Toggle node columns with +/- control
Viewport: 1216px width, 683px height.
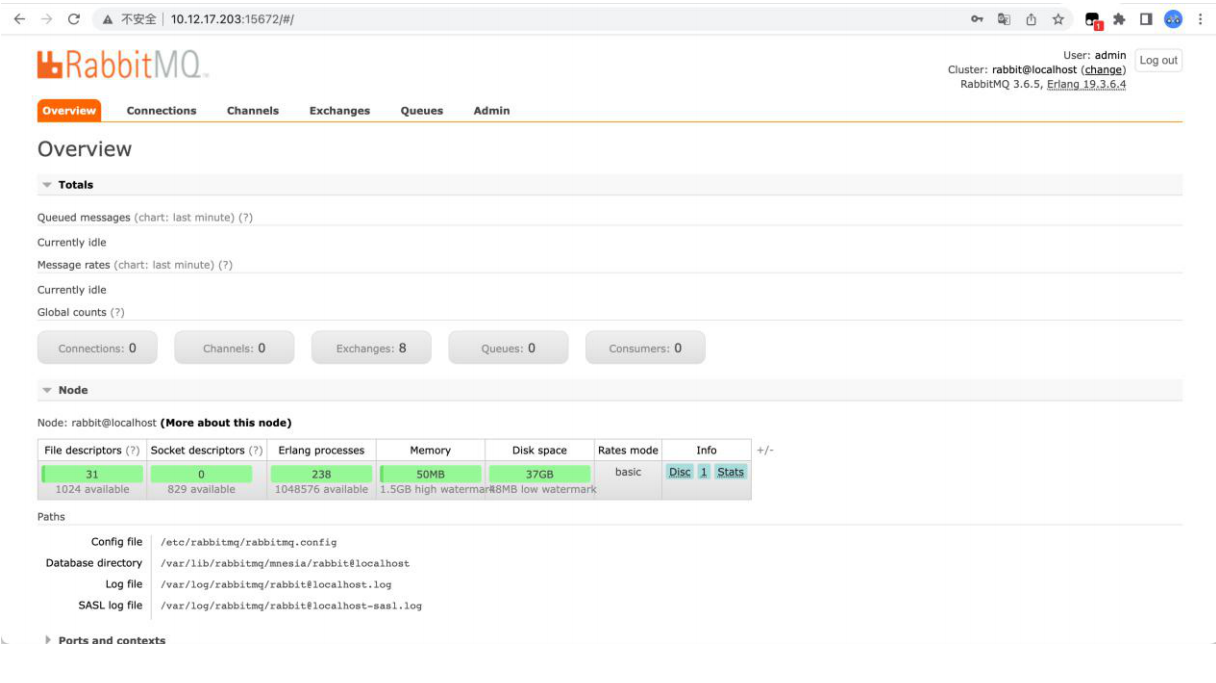(x=765, y=451)
